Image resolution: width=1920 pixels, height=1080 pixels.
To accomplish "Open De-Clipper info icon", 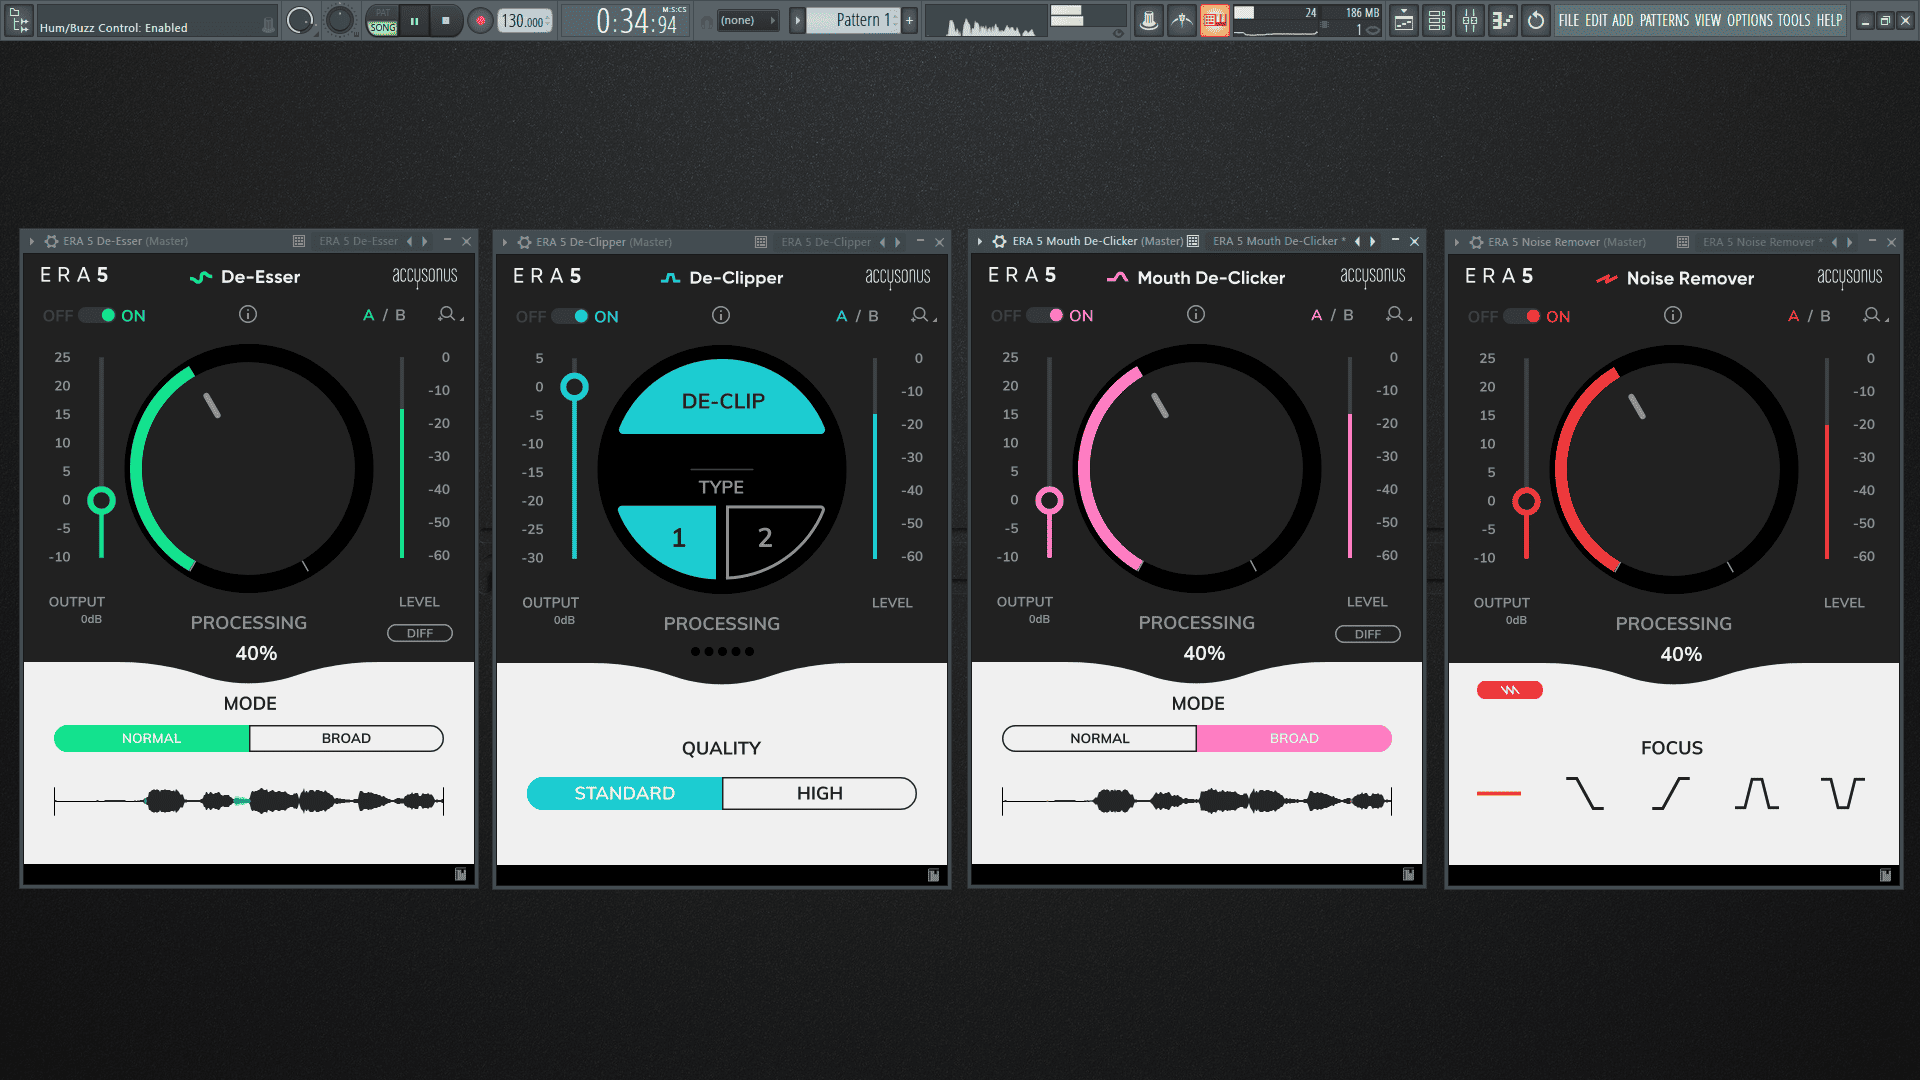I will pos(721,315).
